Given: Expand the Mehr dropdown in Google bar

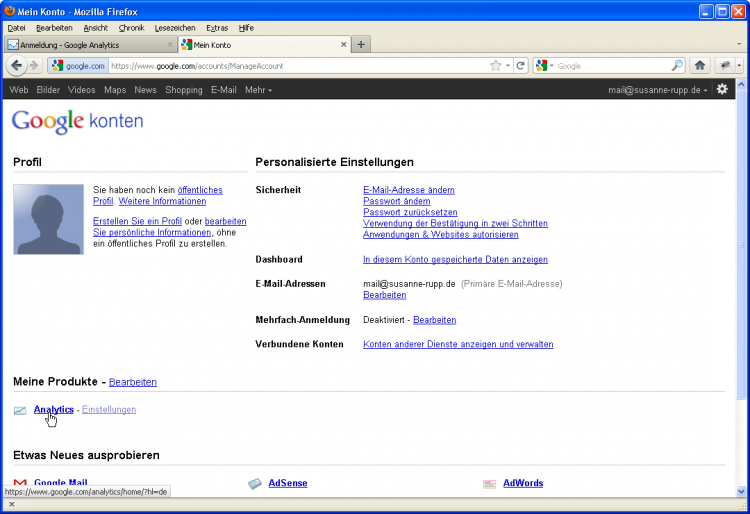Looking at the screenshot, I should point(258,90).
